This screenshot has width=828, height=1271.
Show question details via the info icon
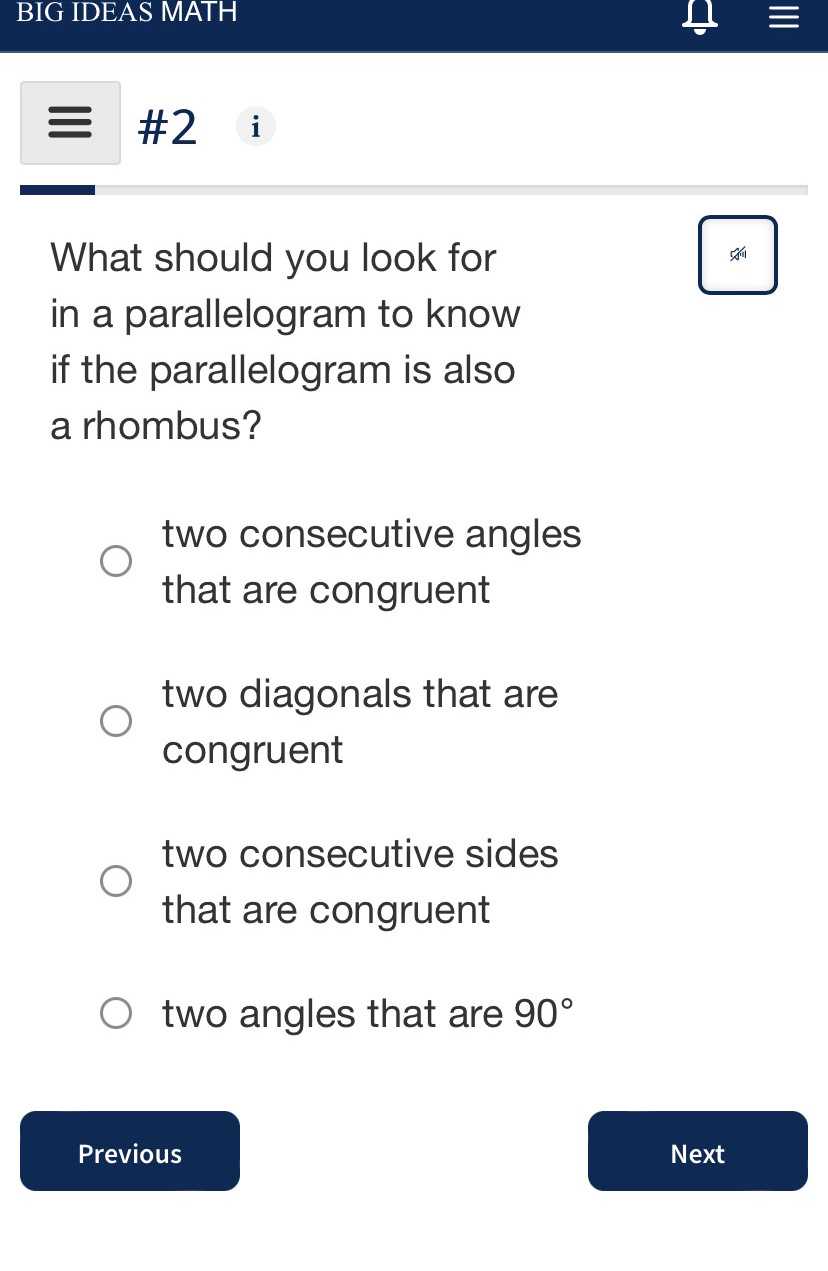point(255,126)
